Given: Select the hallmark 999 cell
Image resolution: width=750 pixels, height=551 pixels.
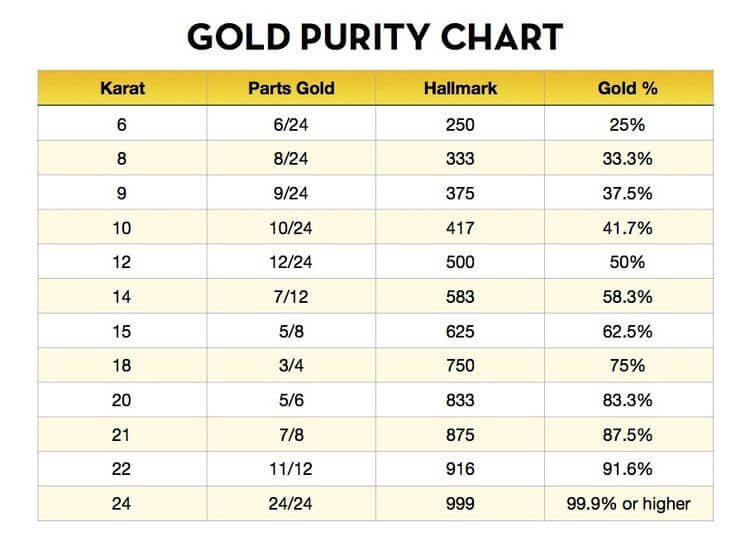Looking at the screenshot, I should (461, 504).
